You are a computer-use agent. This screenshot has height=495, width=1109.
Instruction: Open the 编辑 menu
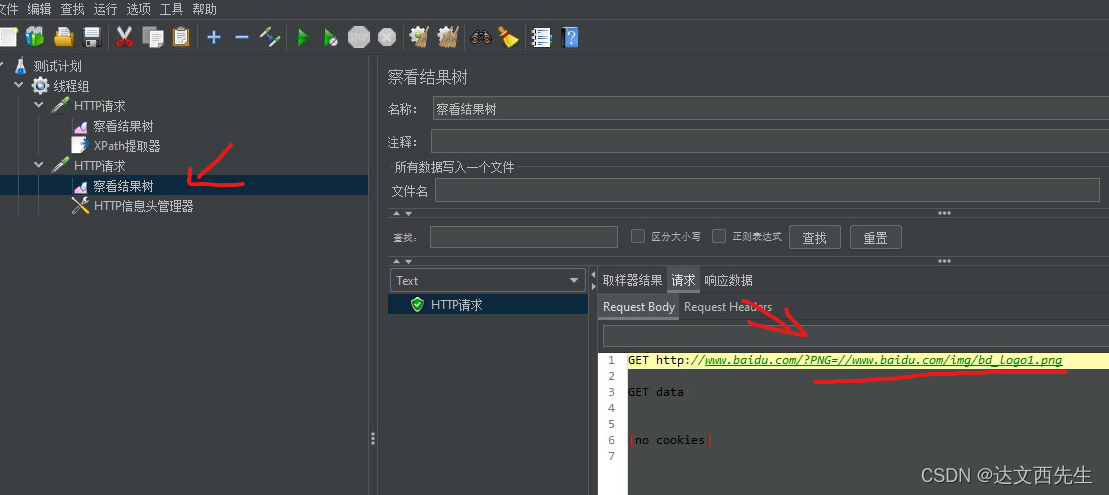[39, 9]
